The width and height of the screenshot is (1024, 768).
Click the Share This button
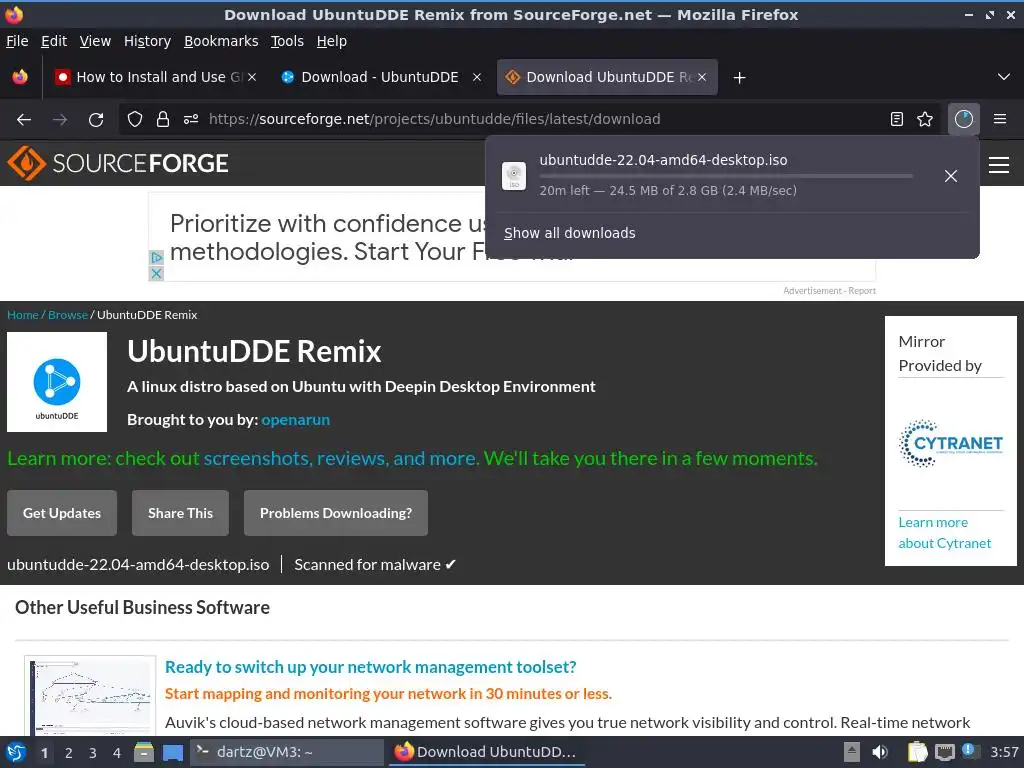click(180, 513)
